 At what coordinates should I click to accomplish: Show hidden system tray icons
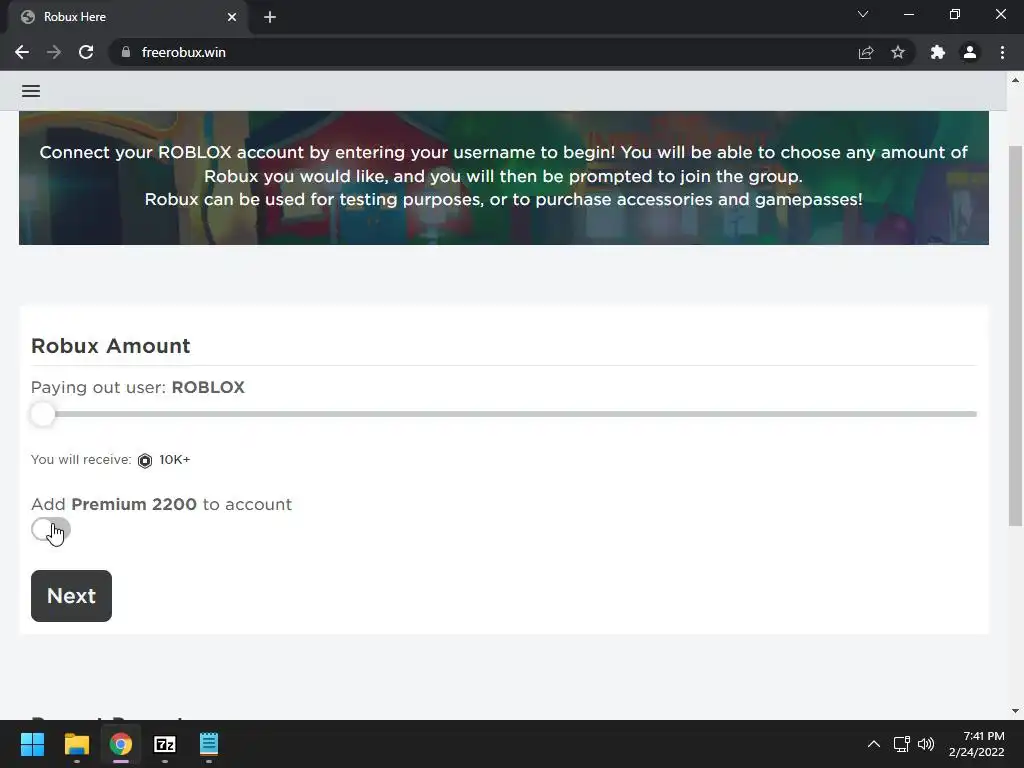pyautogui.click(x=874, y=744)
